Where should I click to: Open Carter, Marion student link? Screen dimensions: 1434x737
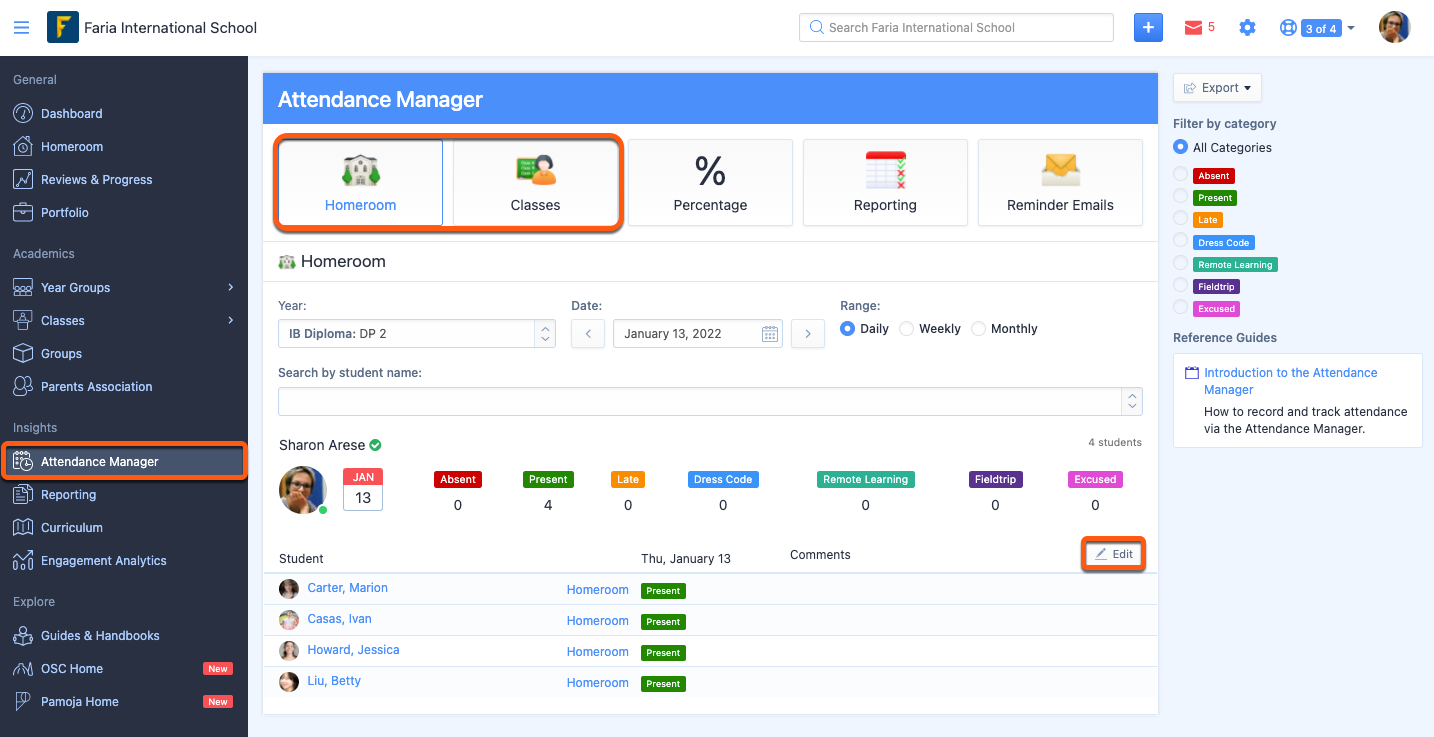tap(347, 588)
